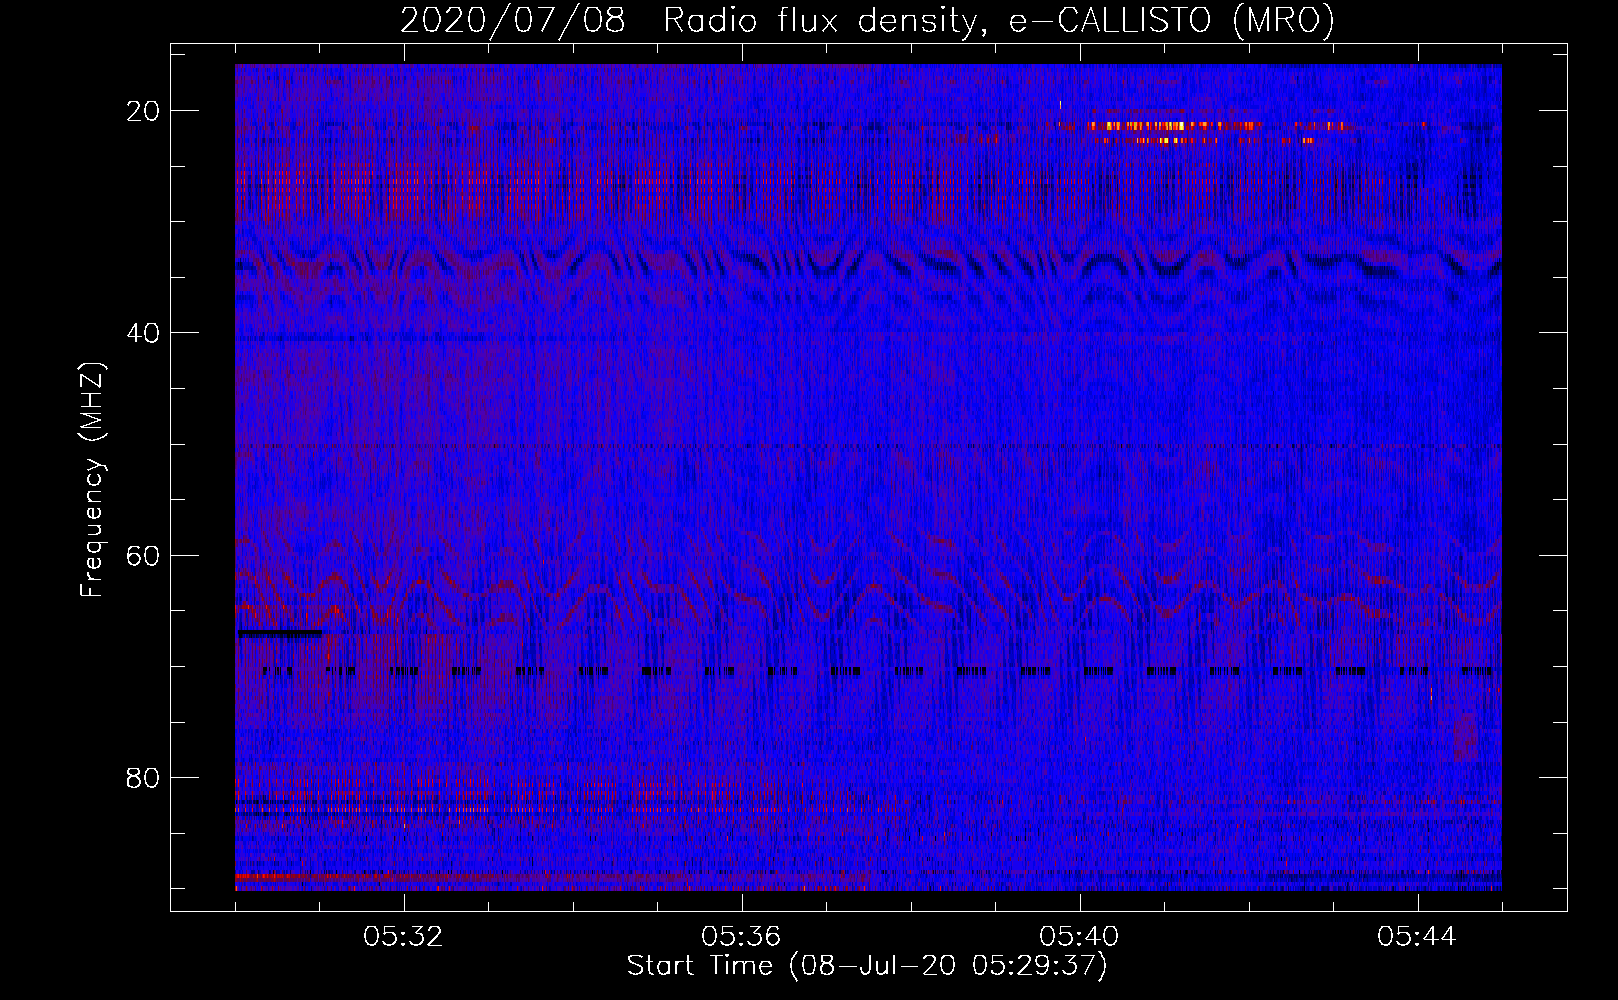This screenshot has height=1000, width=1618.
Task: Click the 80 frequency tick label
Action: coord(143,777)
